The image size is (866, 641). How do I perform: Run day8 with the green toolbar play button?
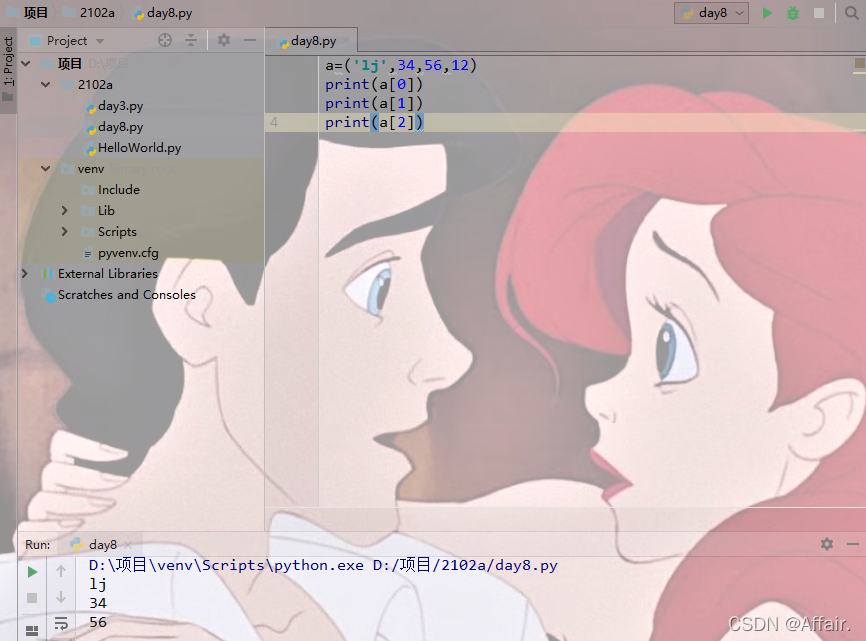click(x=767, y=13)
